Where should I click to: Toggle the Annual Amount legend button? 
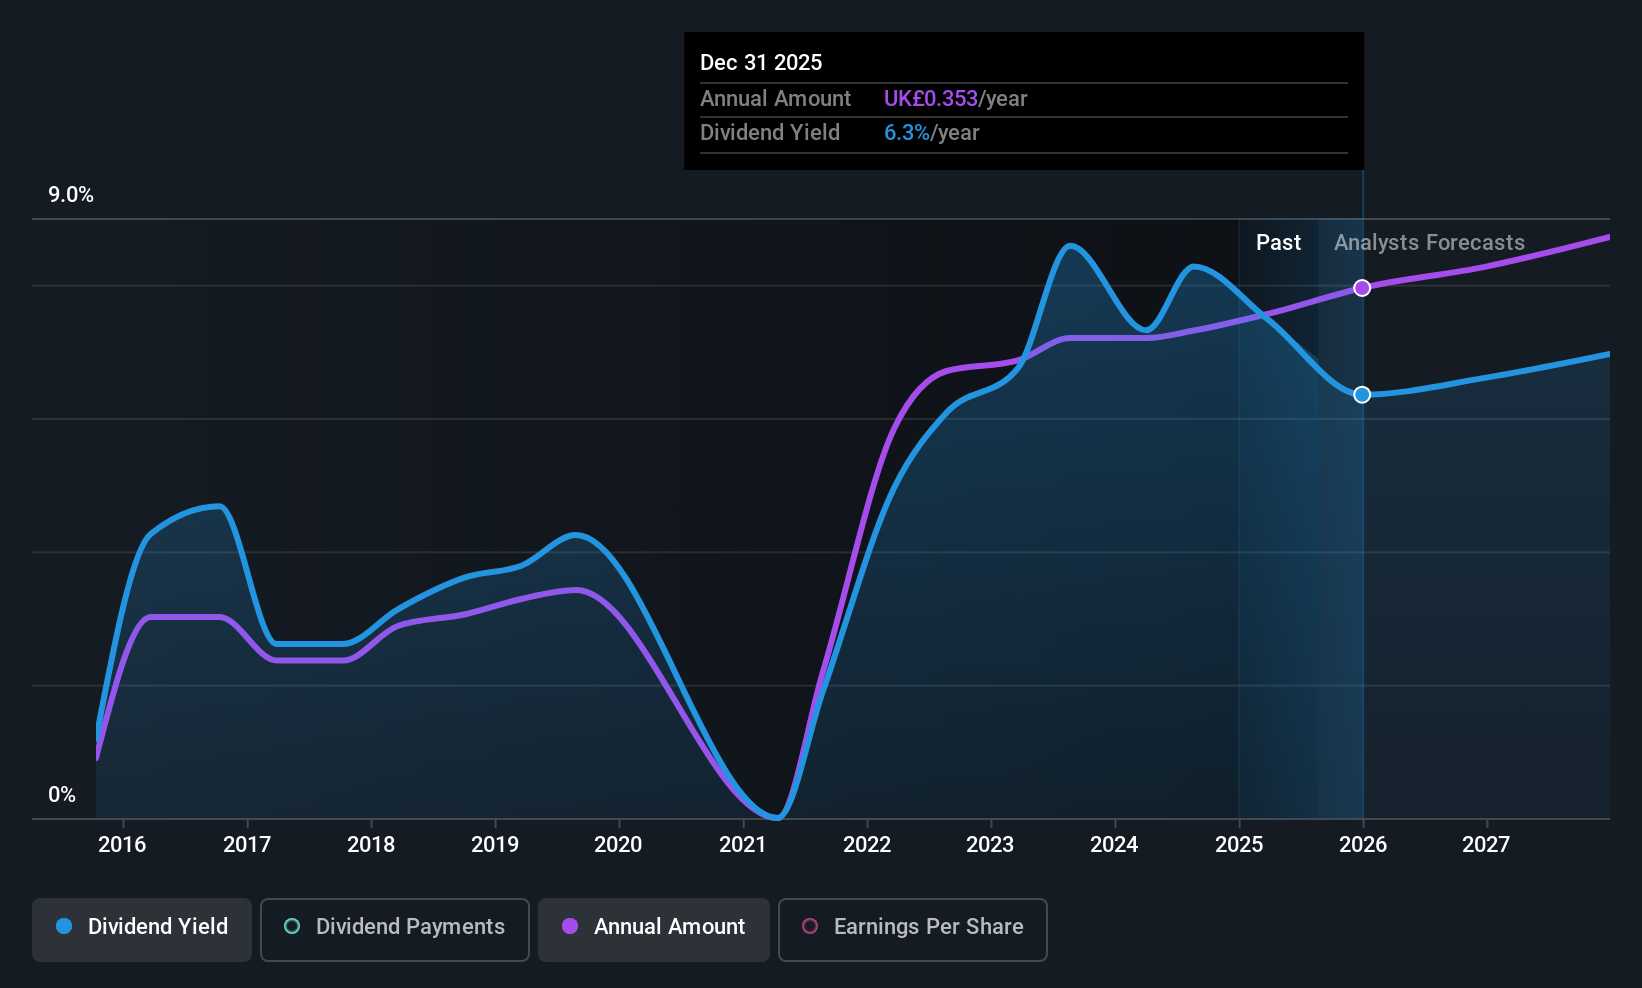[654, 929]
